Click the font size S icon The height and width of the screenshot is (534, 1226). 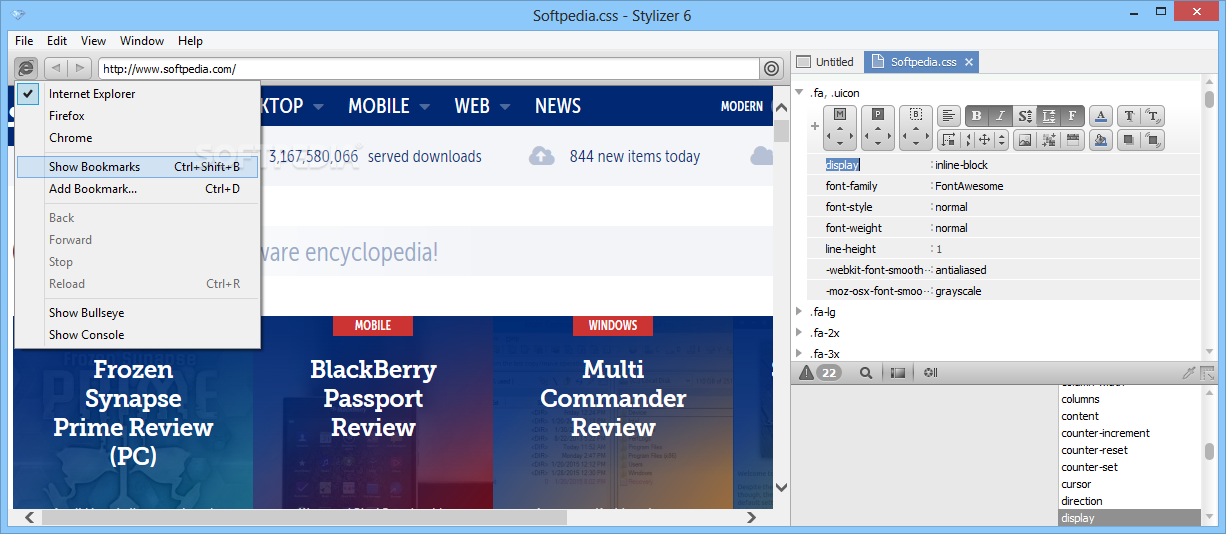point(1025,115)
